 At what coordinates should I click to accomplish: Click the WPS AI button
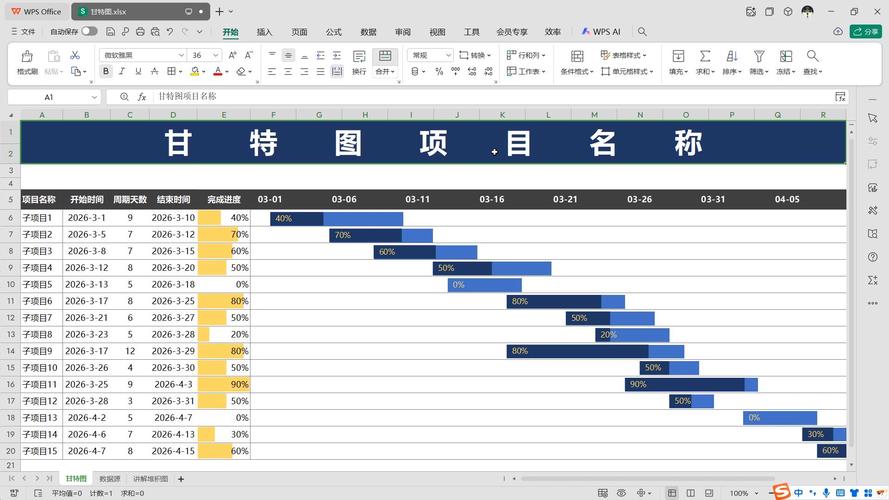600,32
